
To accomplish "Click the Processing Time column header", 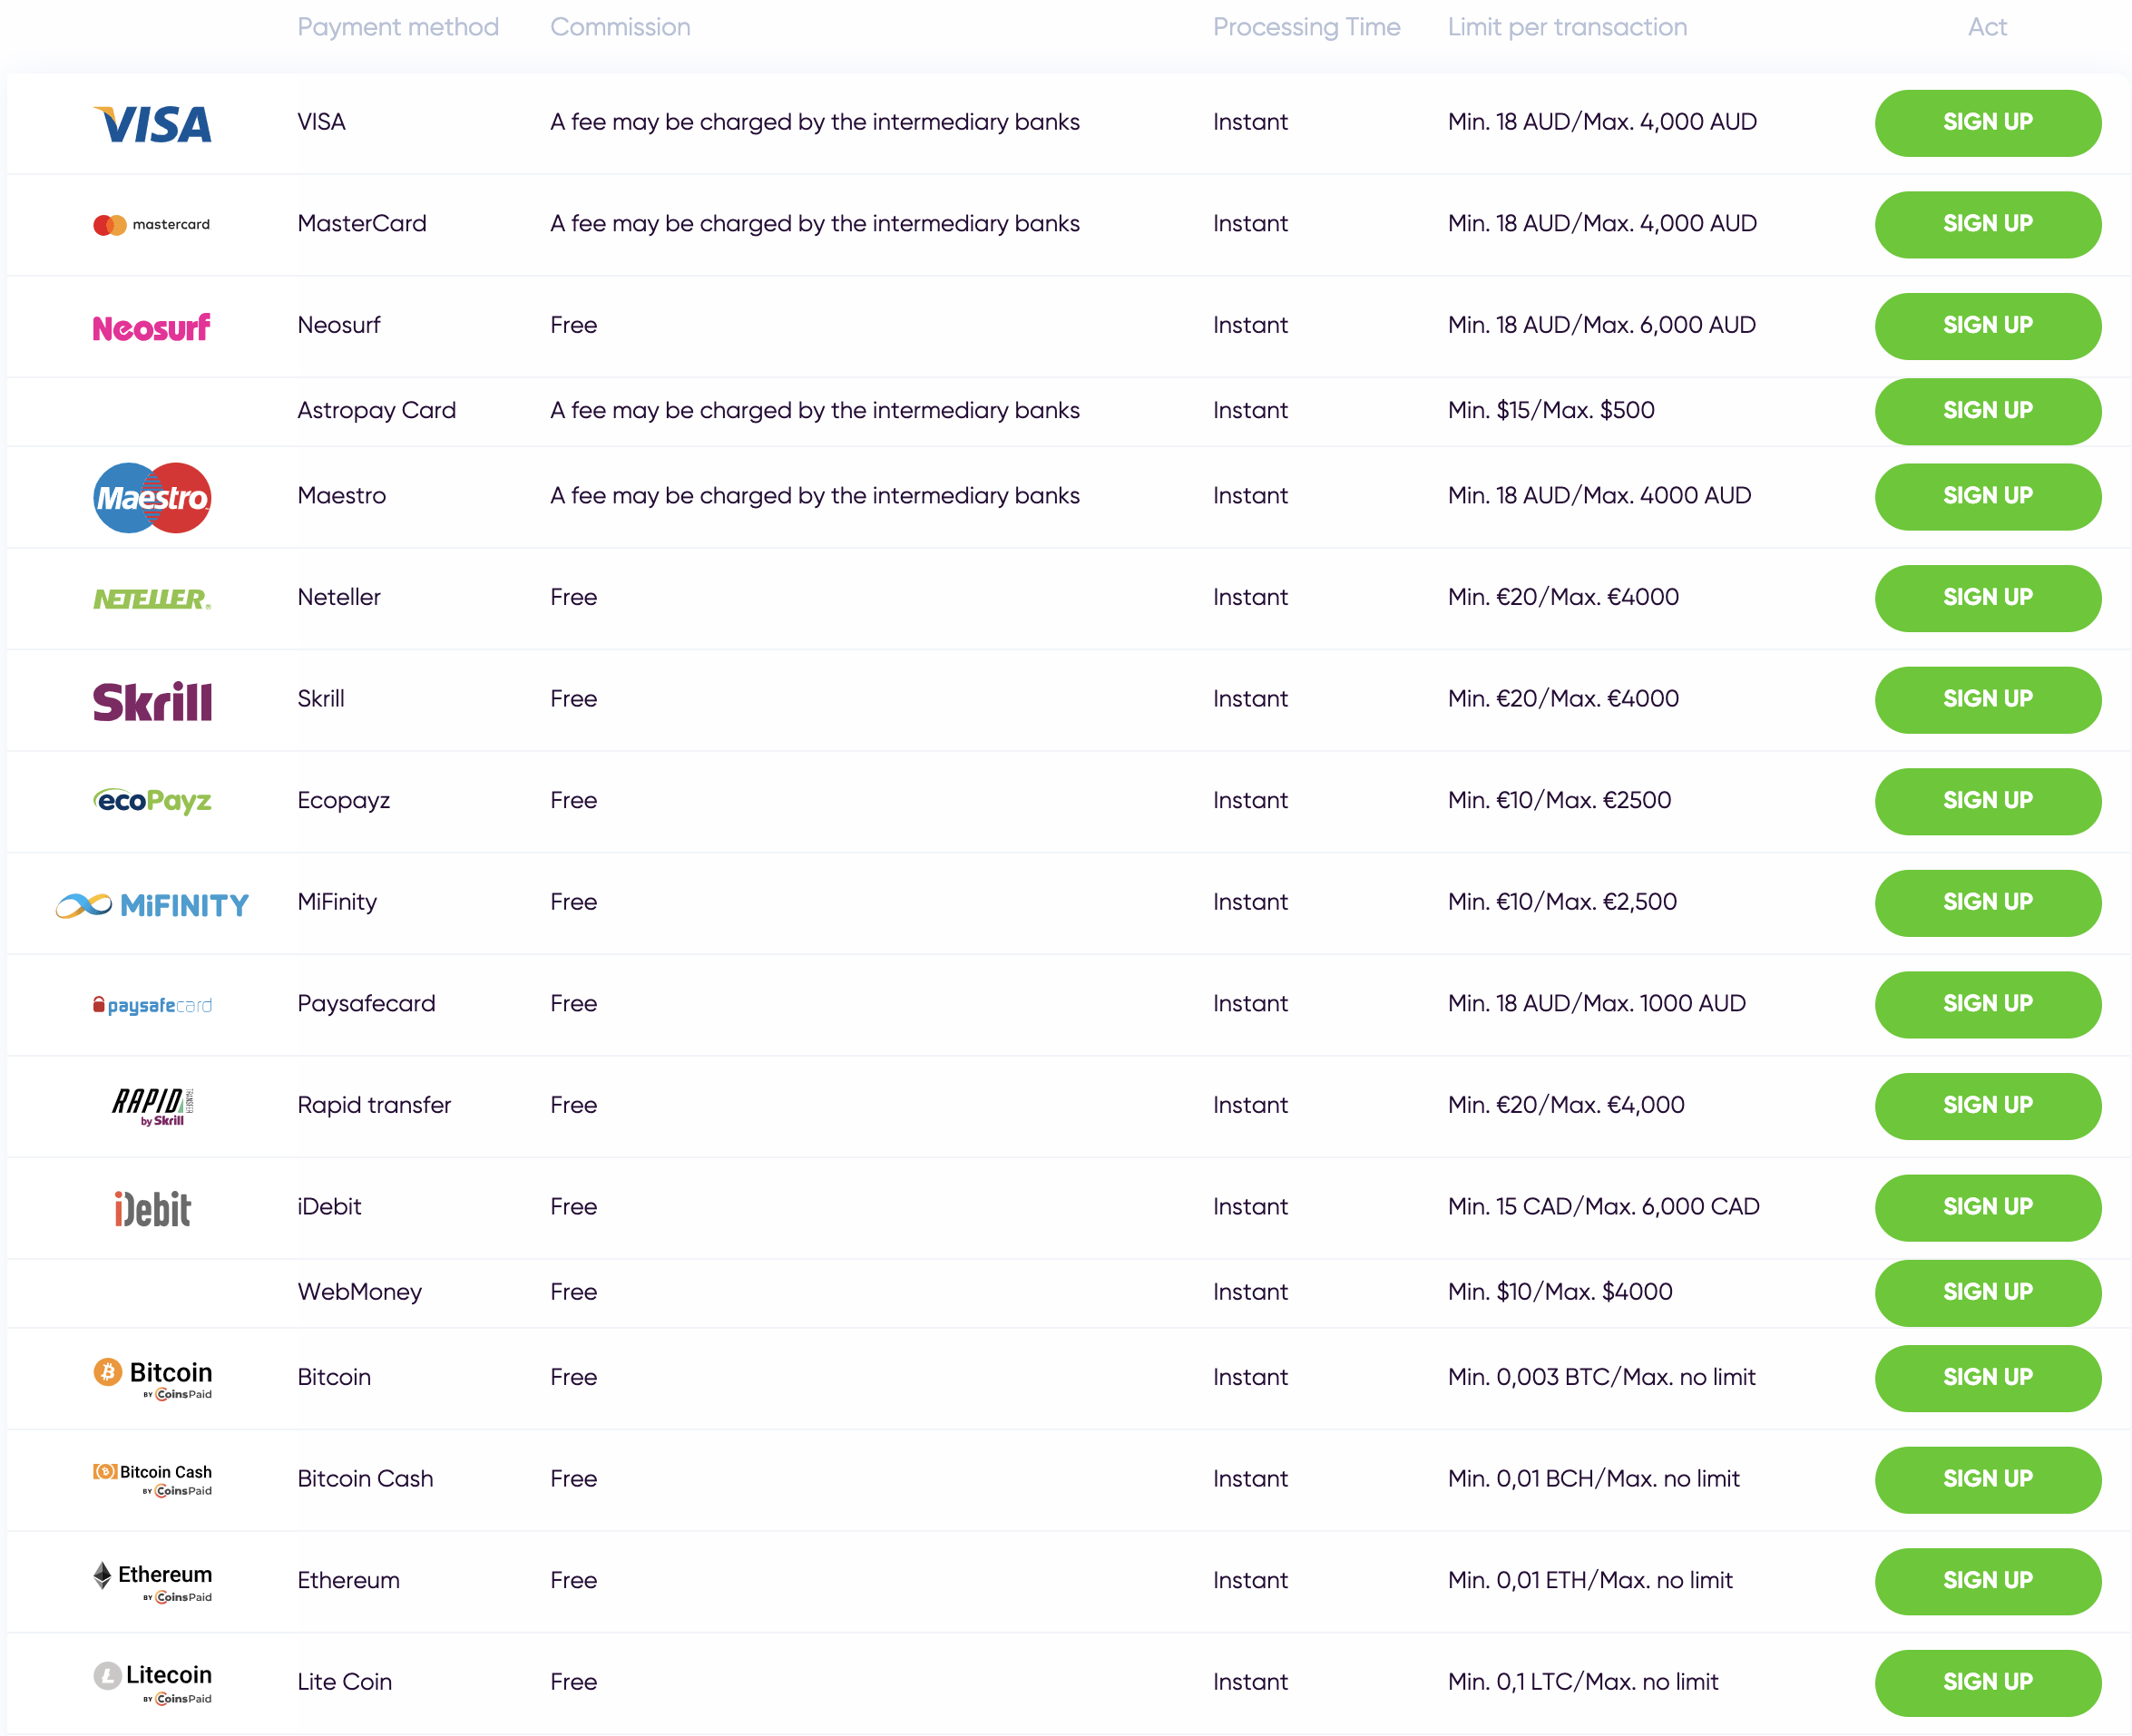I will 1306,27.
